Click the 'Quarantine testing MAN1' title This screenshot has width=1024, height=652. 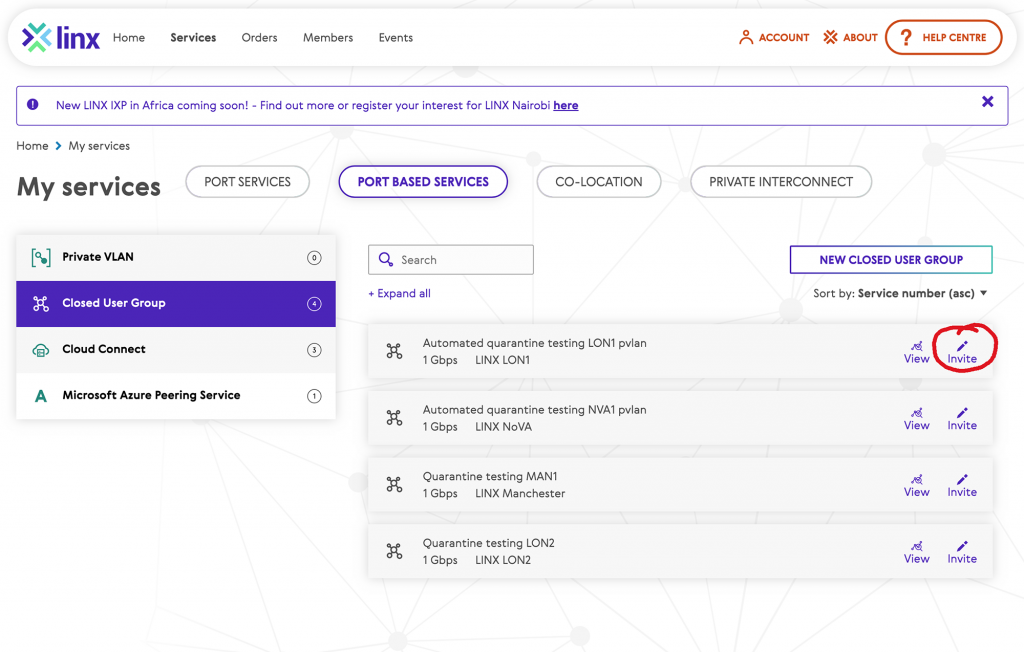490,476
